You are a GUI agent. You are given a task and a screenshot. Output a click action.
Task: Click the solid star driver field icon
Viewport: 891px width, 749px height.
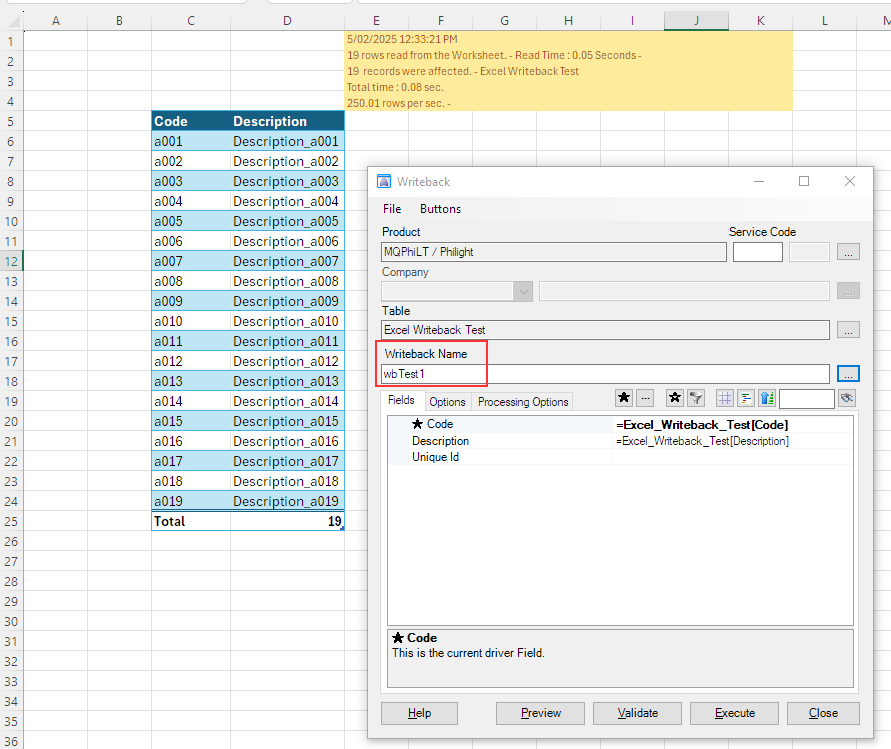tap(624, 398)
